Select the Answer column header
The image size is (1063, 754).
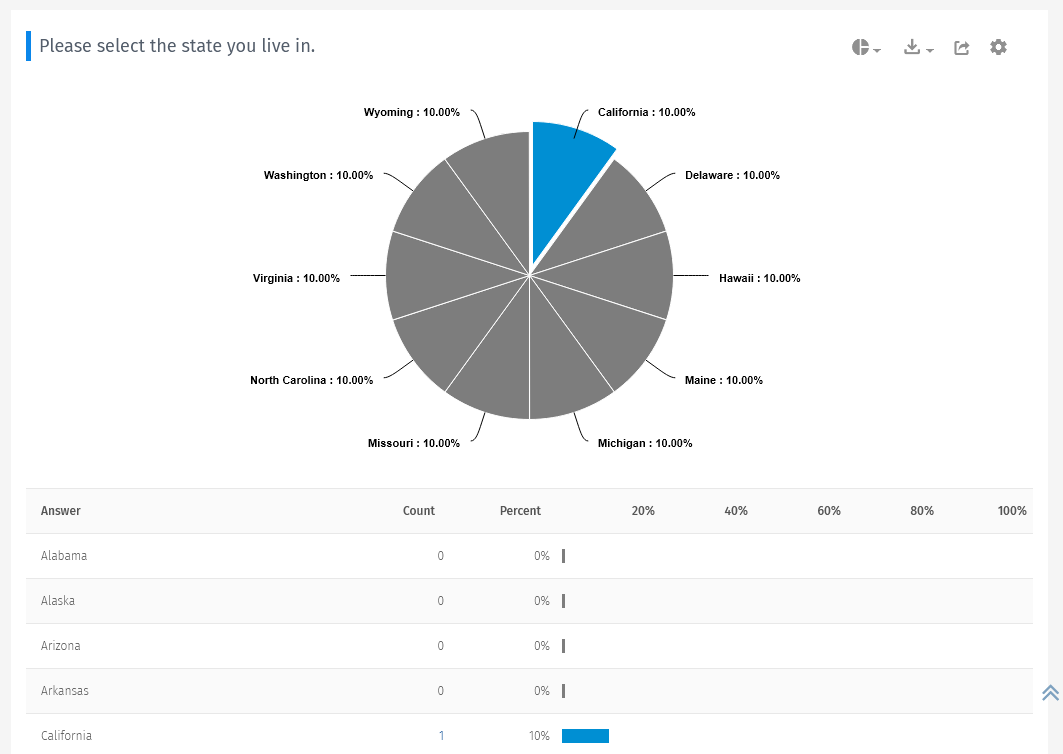click(60, 511)
